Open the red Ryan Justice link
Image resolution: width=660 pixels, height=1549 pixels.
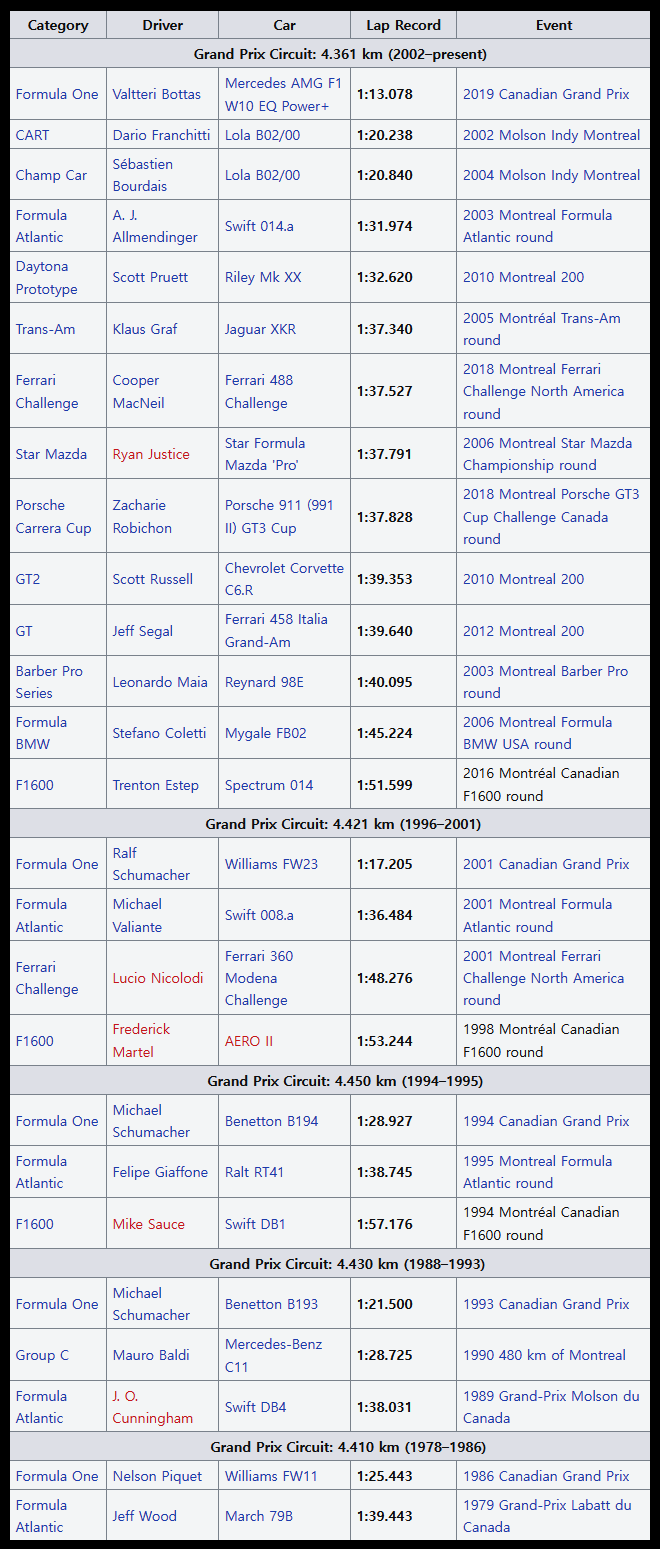151,454
